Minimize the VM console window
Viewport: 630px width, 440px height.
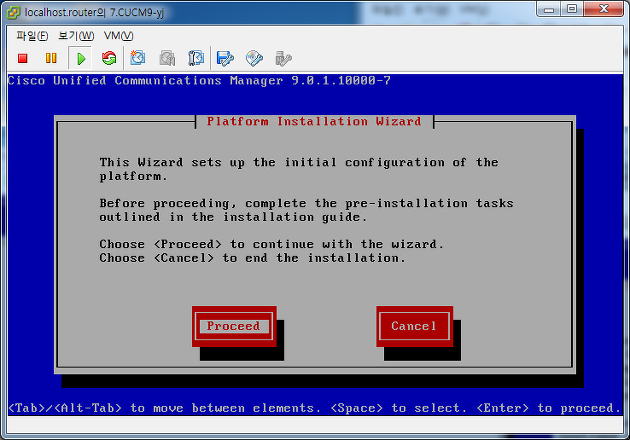tap(549, 9)
